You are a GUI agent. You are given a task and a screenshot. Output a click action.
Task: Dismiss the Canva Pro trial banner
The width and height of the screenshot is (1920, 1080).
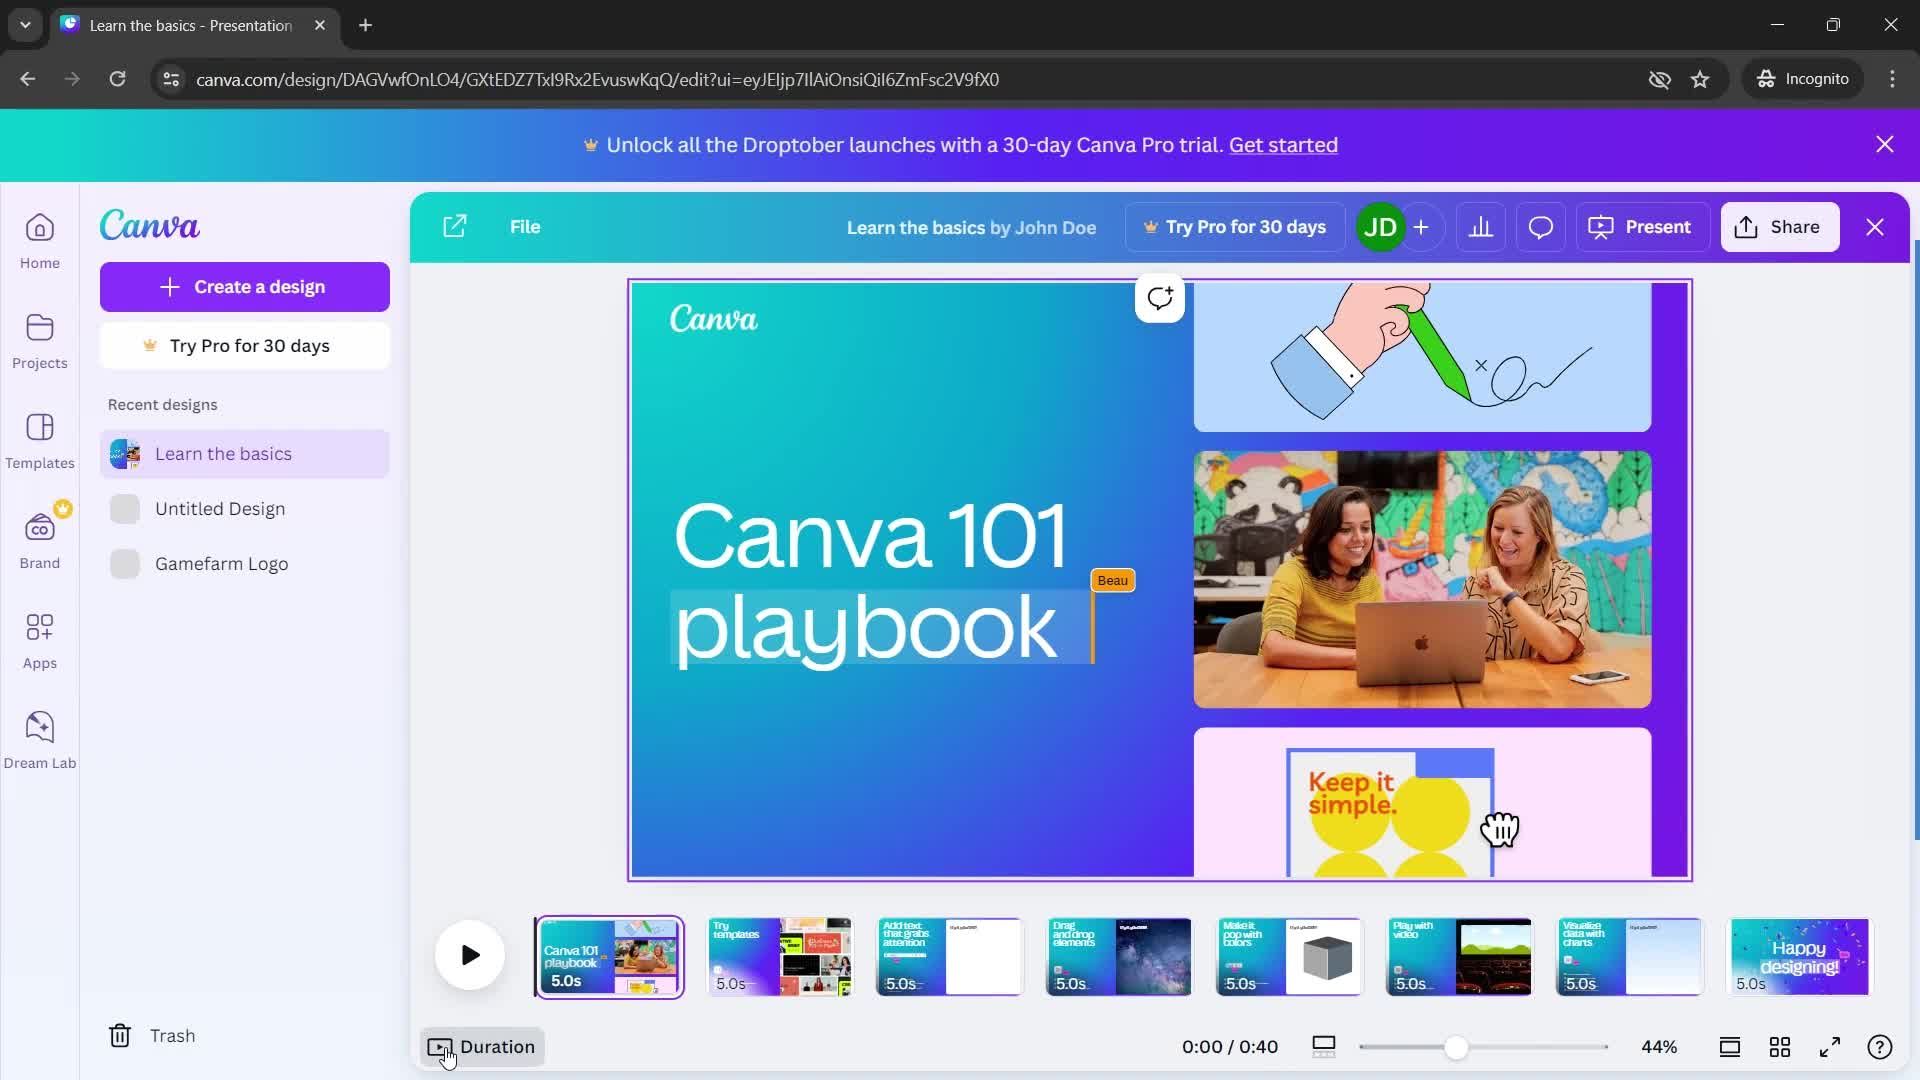pos(1885,144)
